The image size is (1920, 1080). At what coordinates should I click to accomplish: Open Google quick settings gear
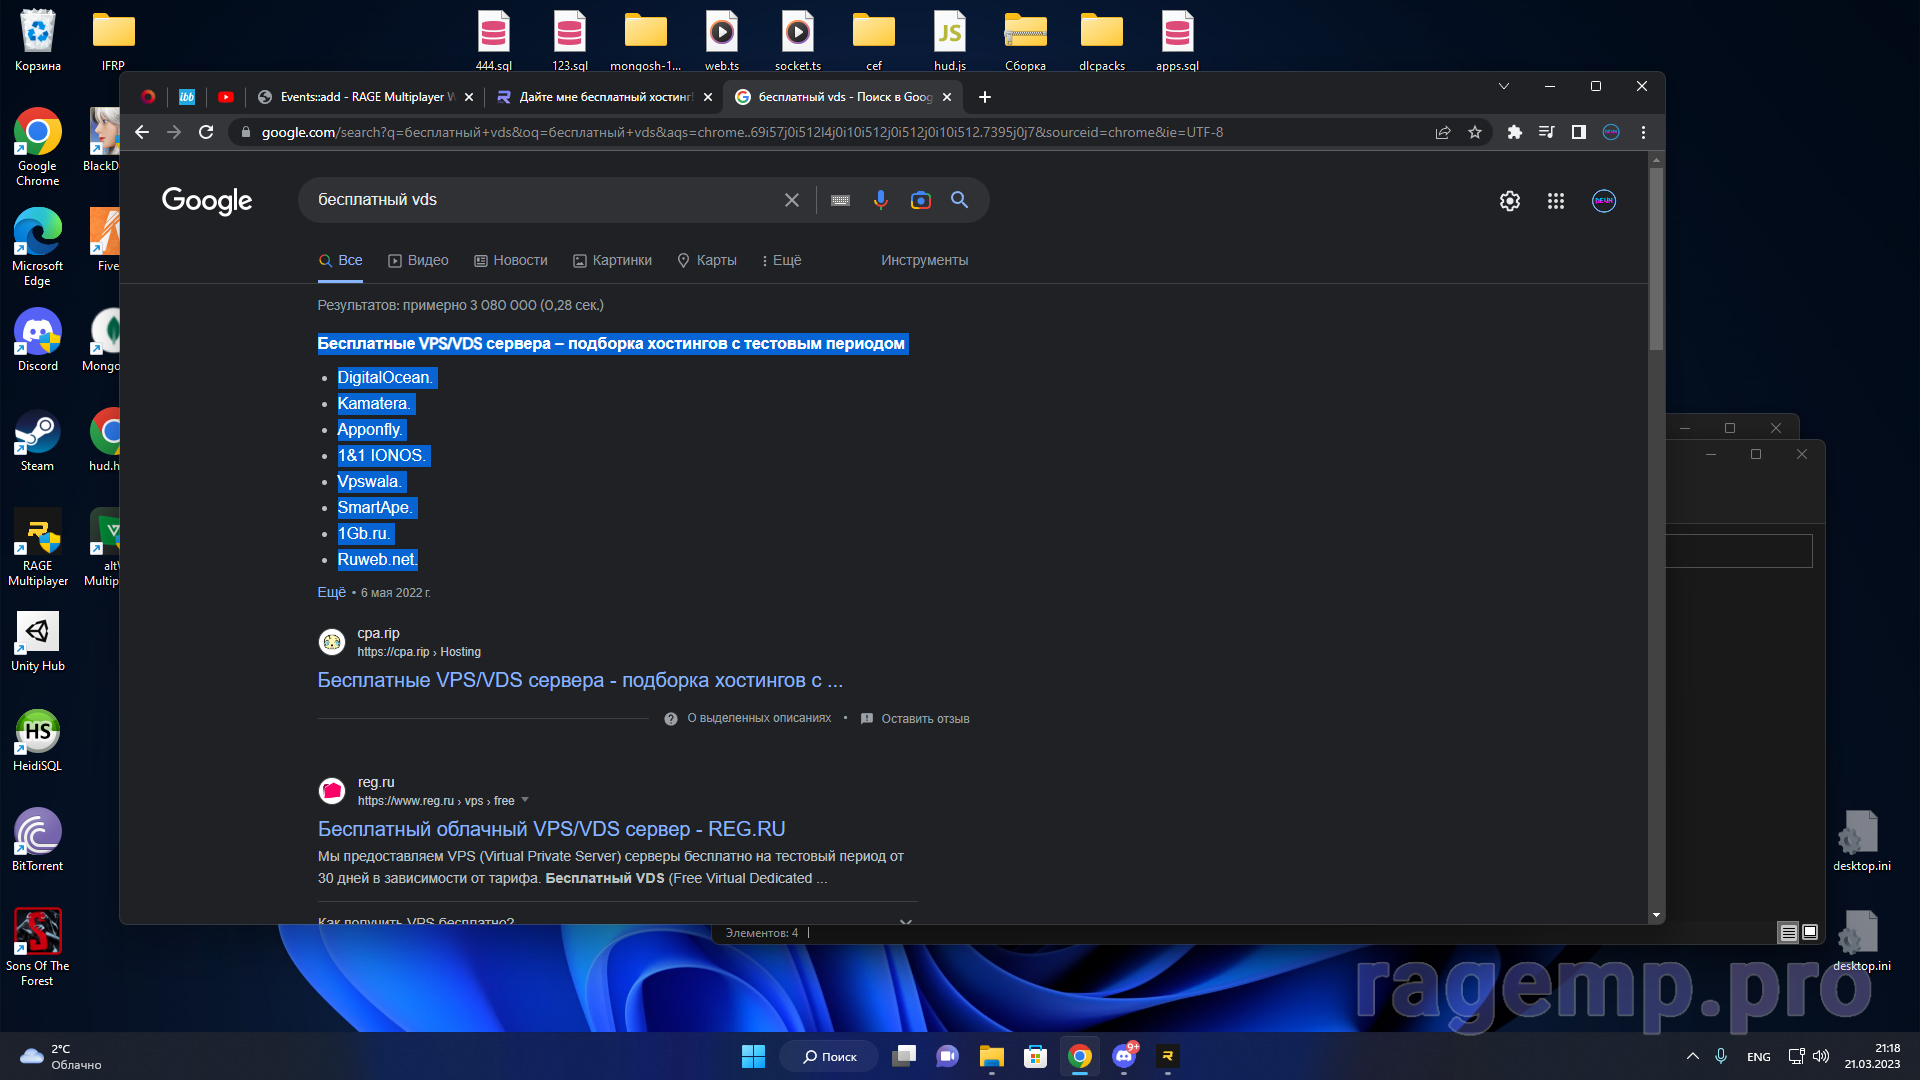pyautogui.click(x=1509, y=201)
